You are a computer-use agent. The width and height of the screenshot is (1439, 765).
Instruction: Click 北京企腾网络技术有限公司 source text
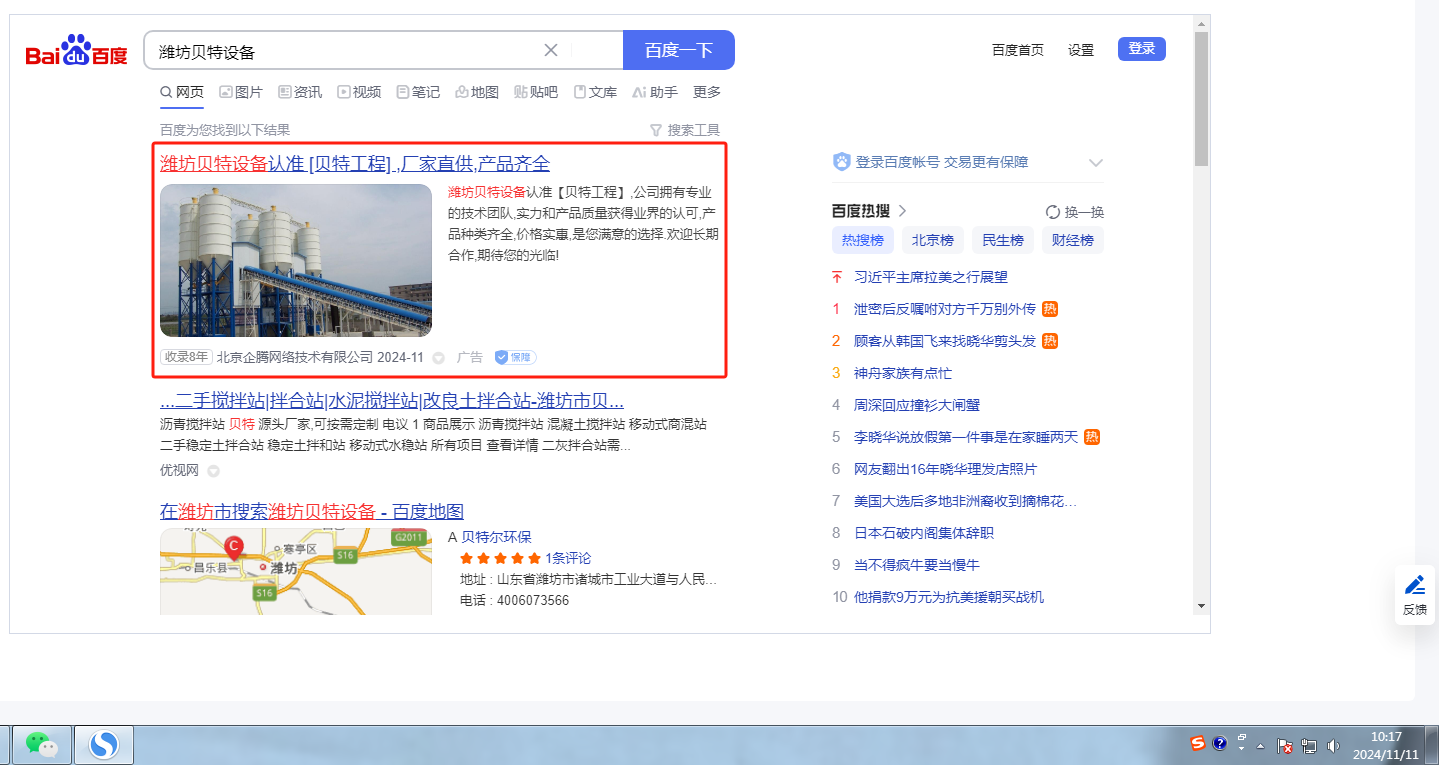295,357
